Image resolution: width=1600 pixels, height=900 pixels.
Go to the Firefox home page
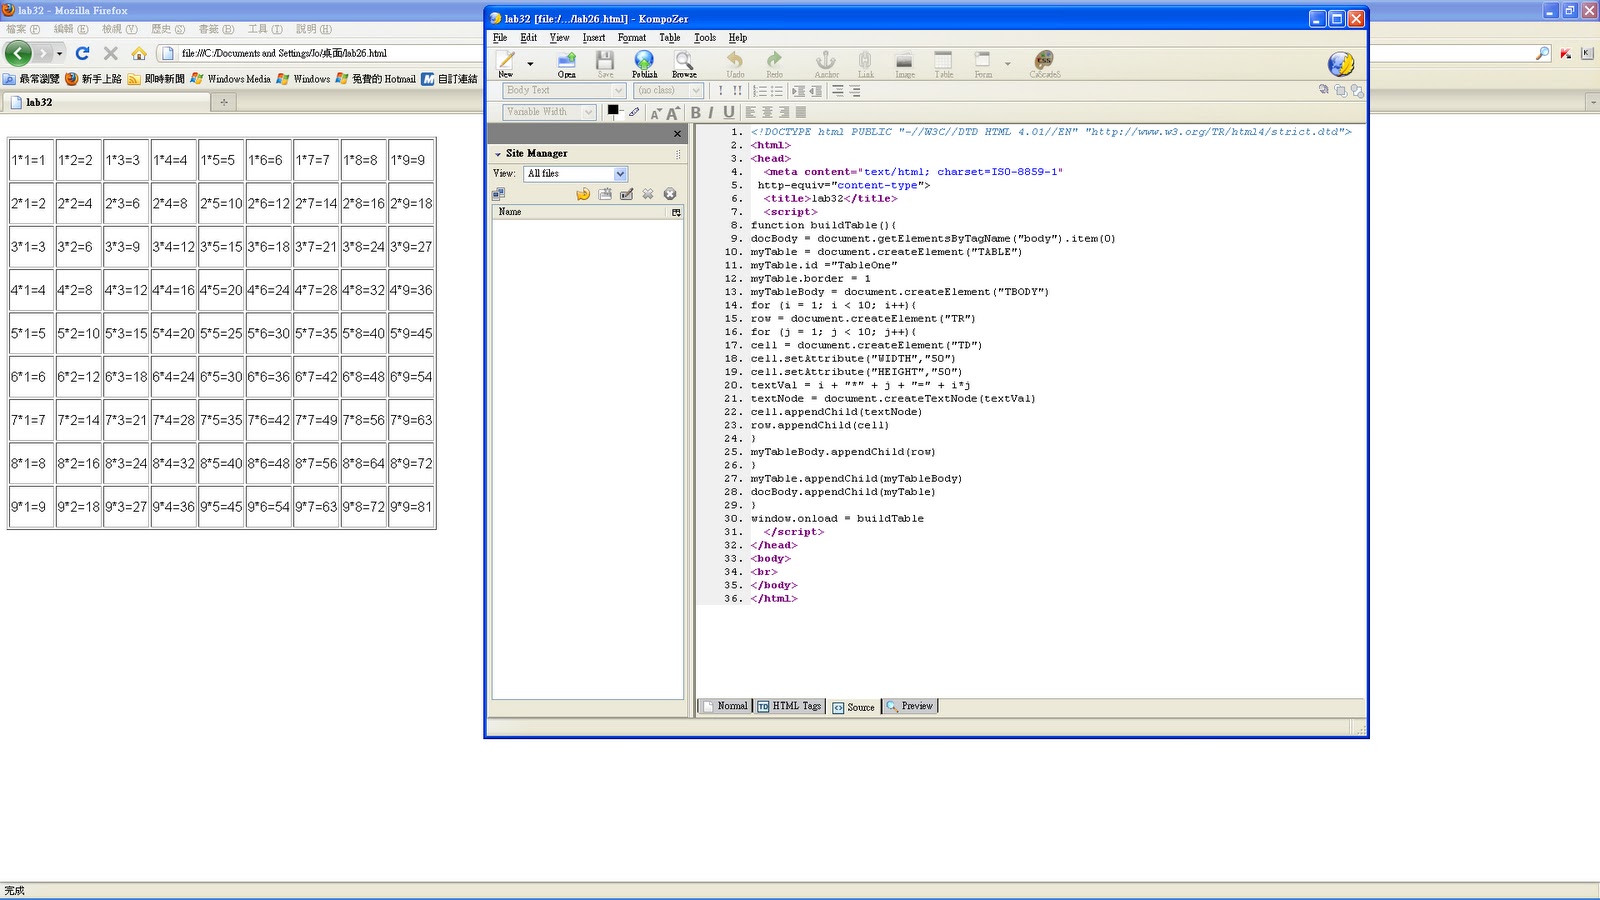click(x=139, y=54)
